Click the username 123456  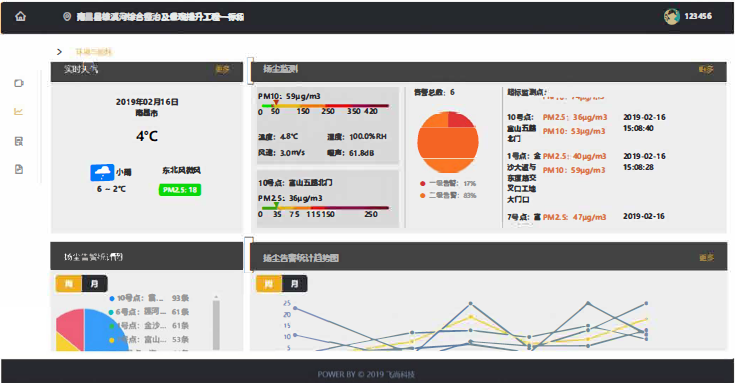[x=698, y=16]
